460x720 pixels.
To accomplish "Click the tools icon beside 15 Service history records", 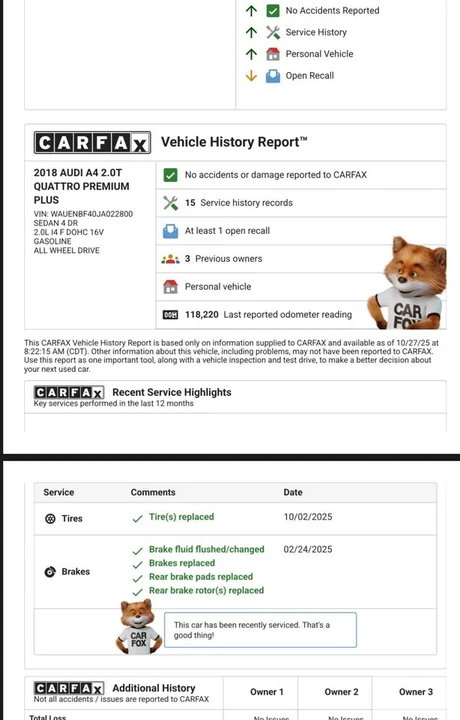I will [x=170, y=203].
